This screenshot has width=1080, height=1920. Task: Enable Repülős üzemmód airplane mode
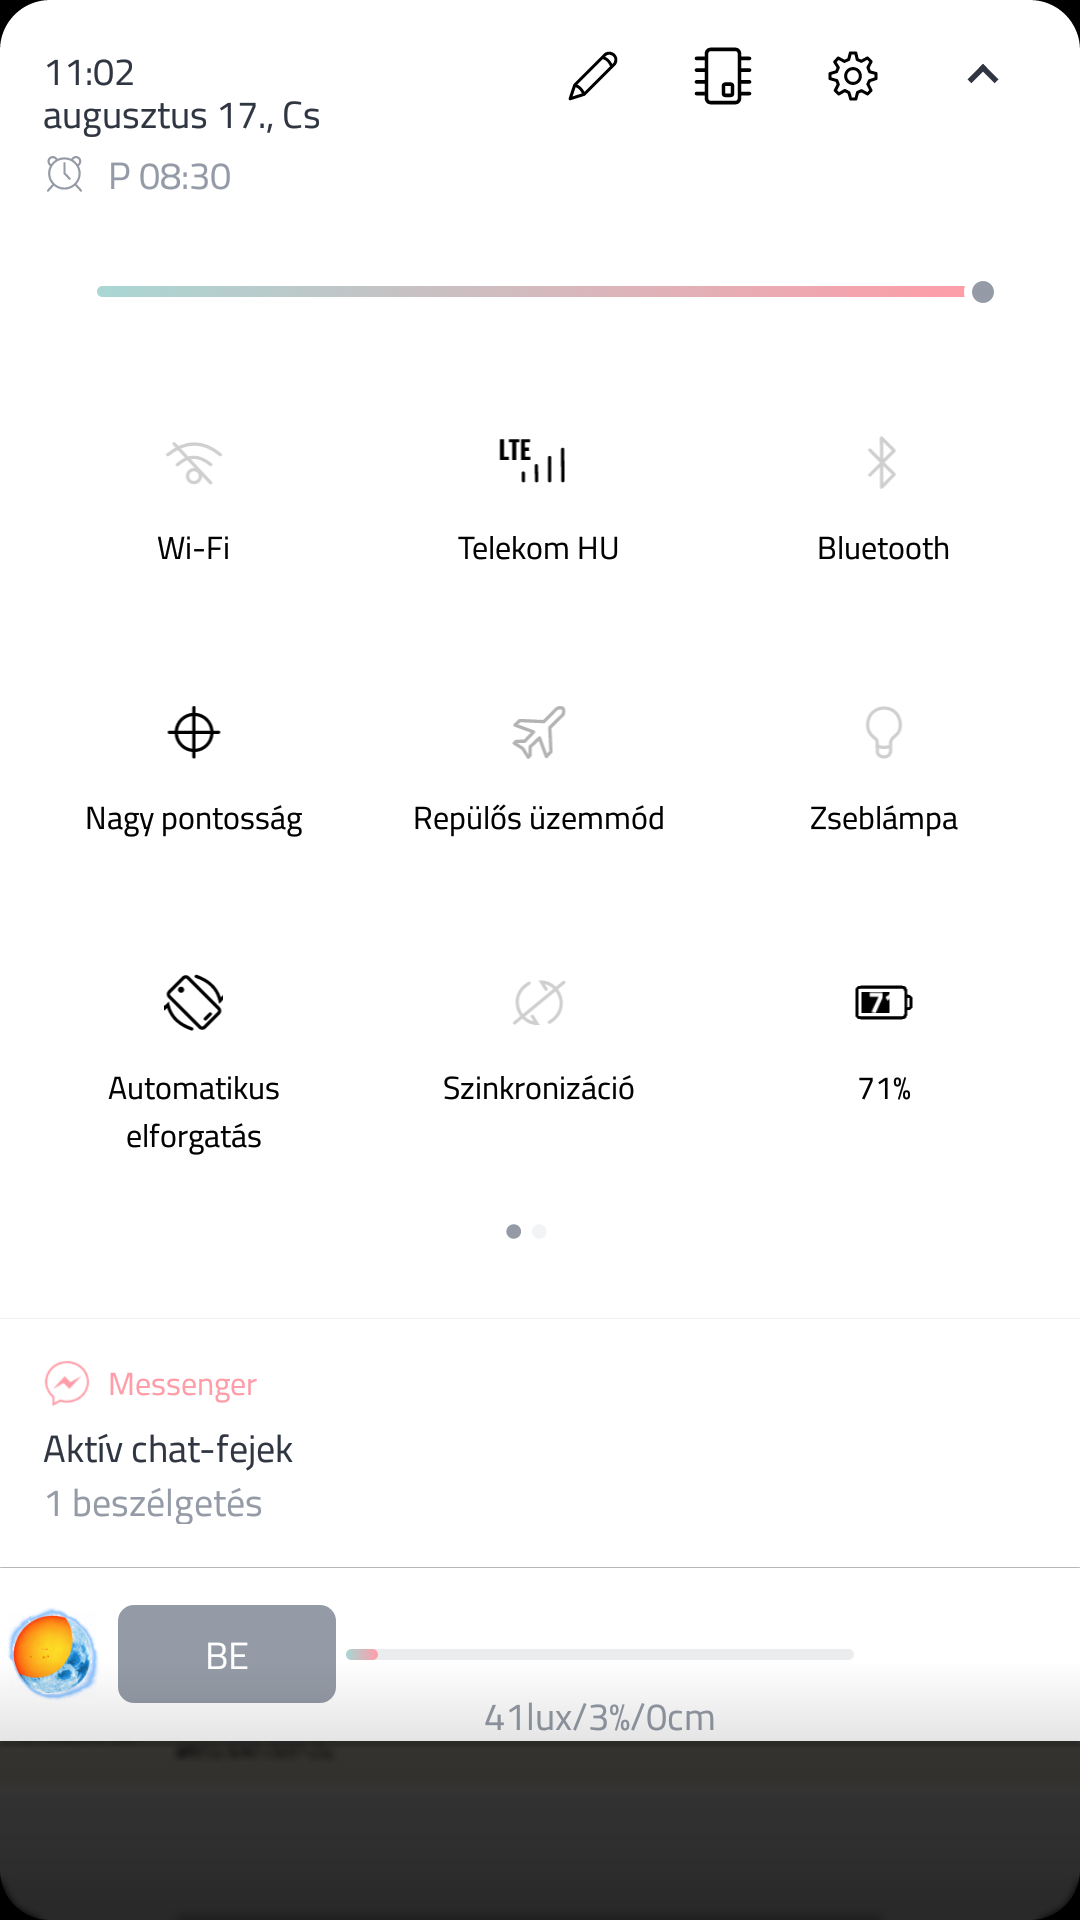point(538,733)
